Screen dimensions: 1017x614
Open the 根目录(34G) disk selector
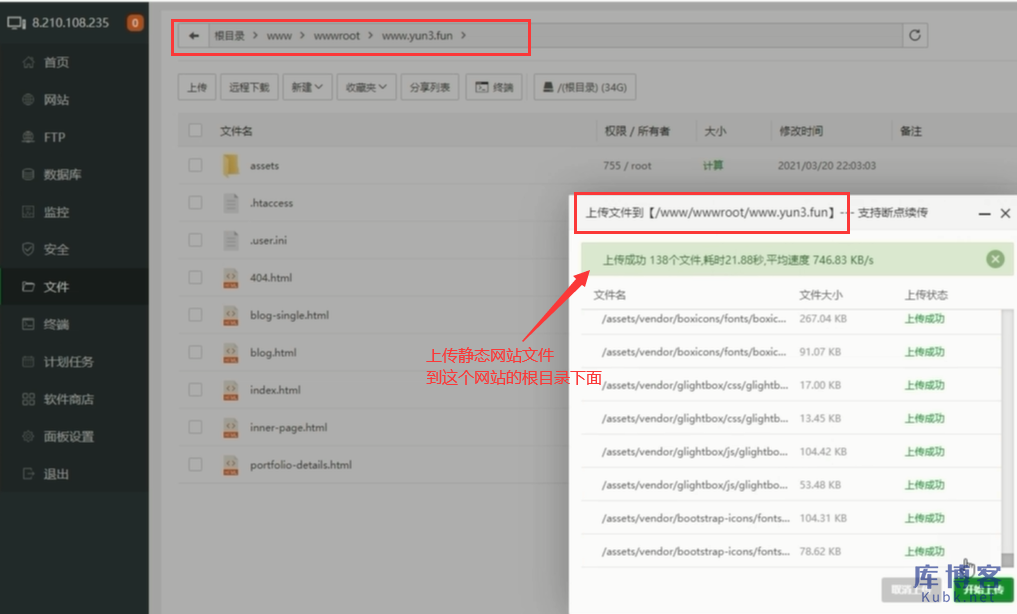pyautogui.click(x=586, y=87)
